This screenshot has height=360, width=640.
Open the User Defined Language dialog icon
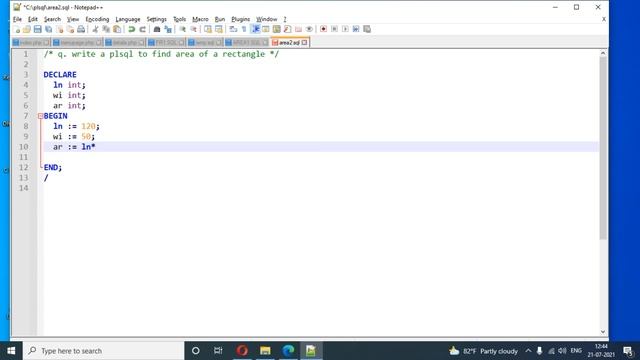[x=266, y=29]
